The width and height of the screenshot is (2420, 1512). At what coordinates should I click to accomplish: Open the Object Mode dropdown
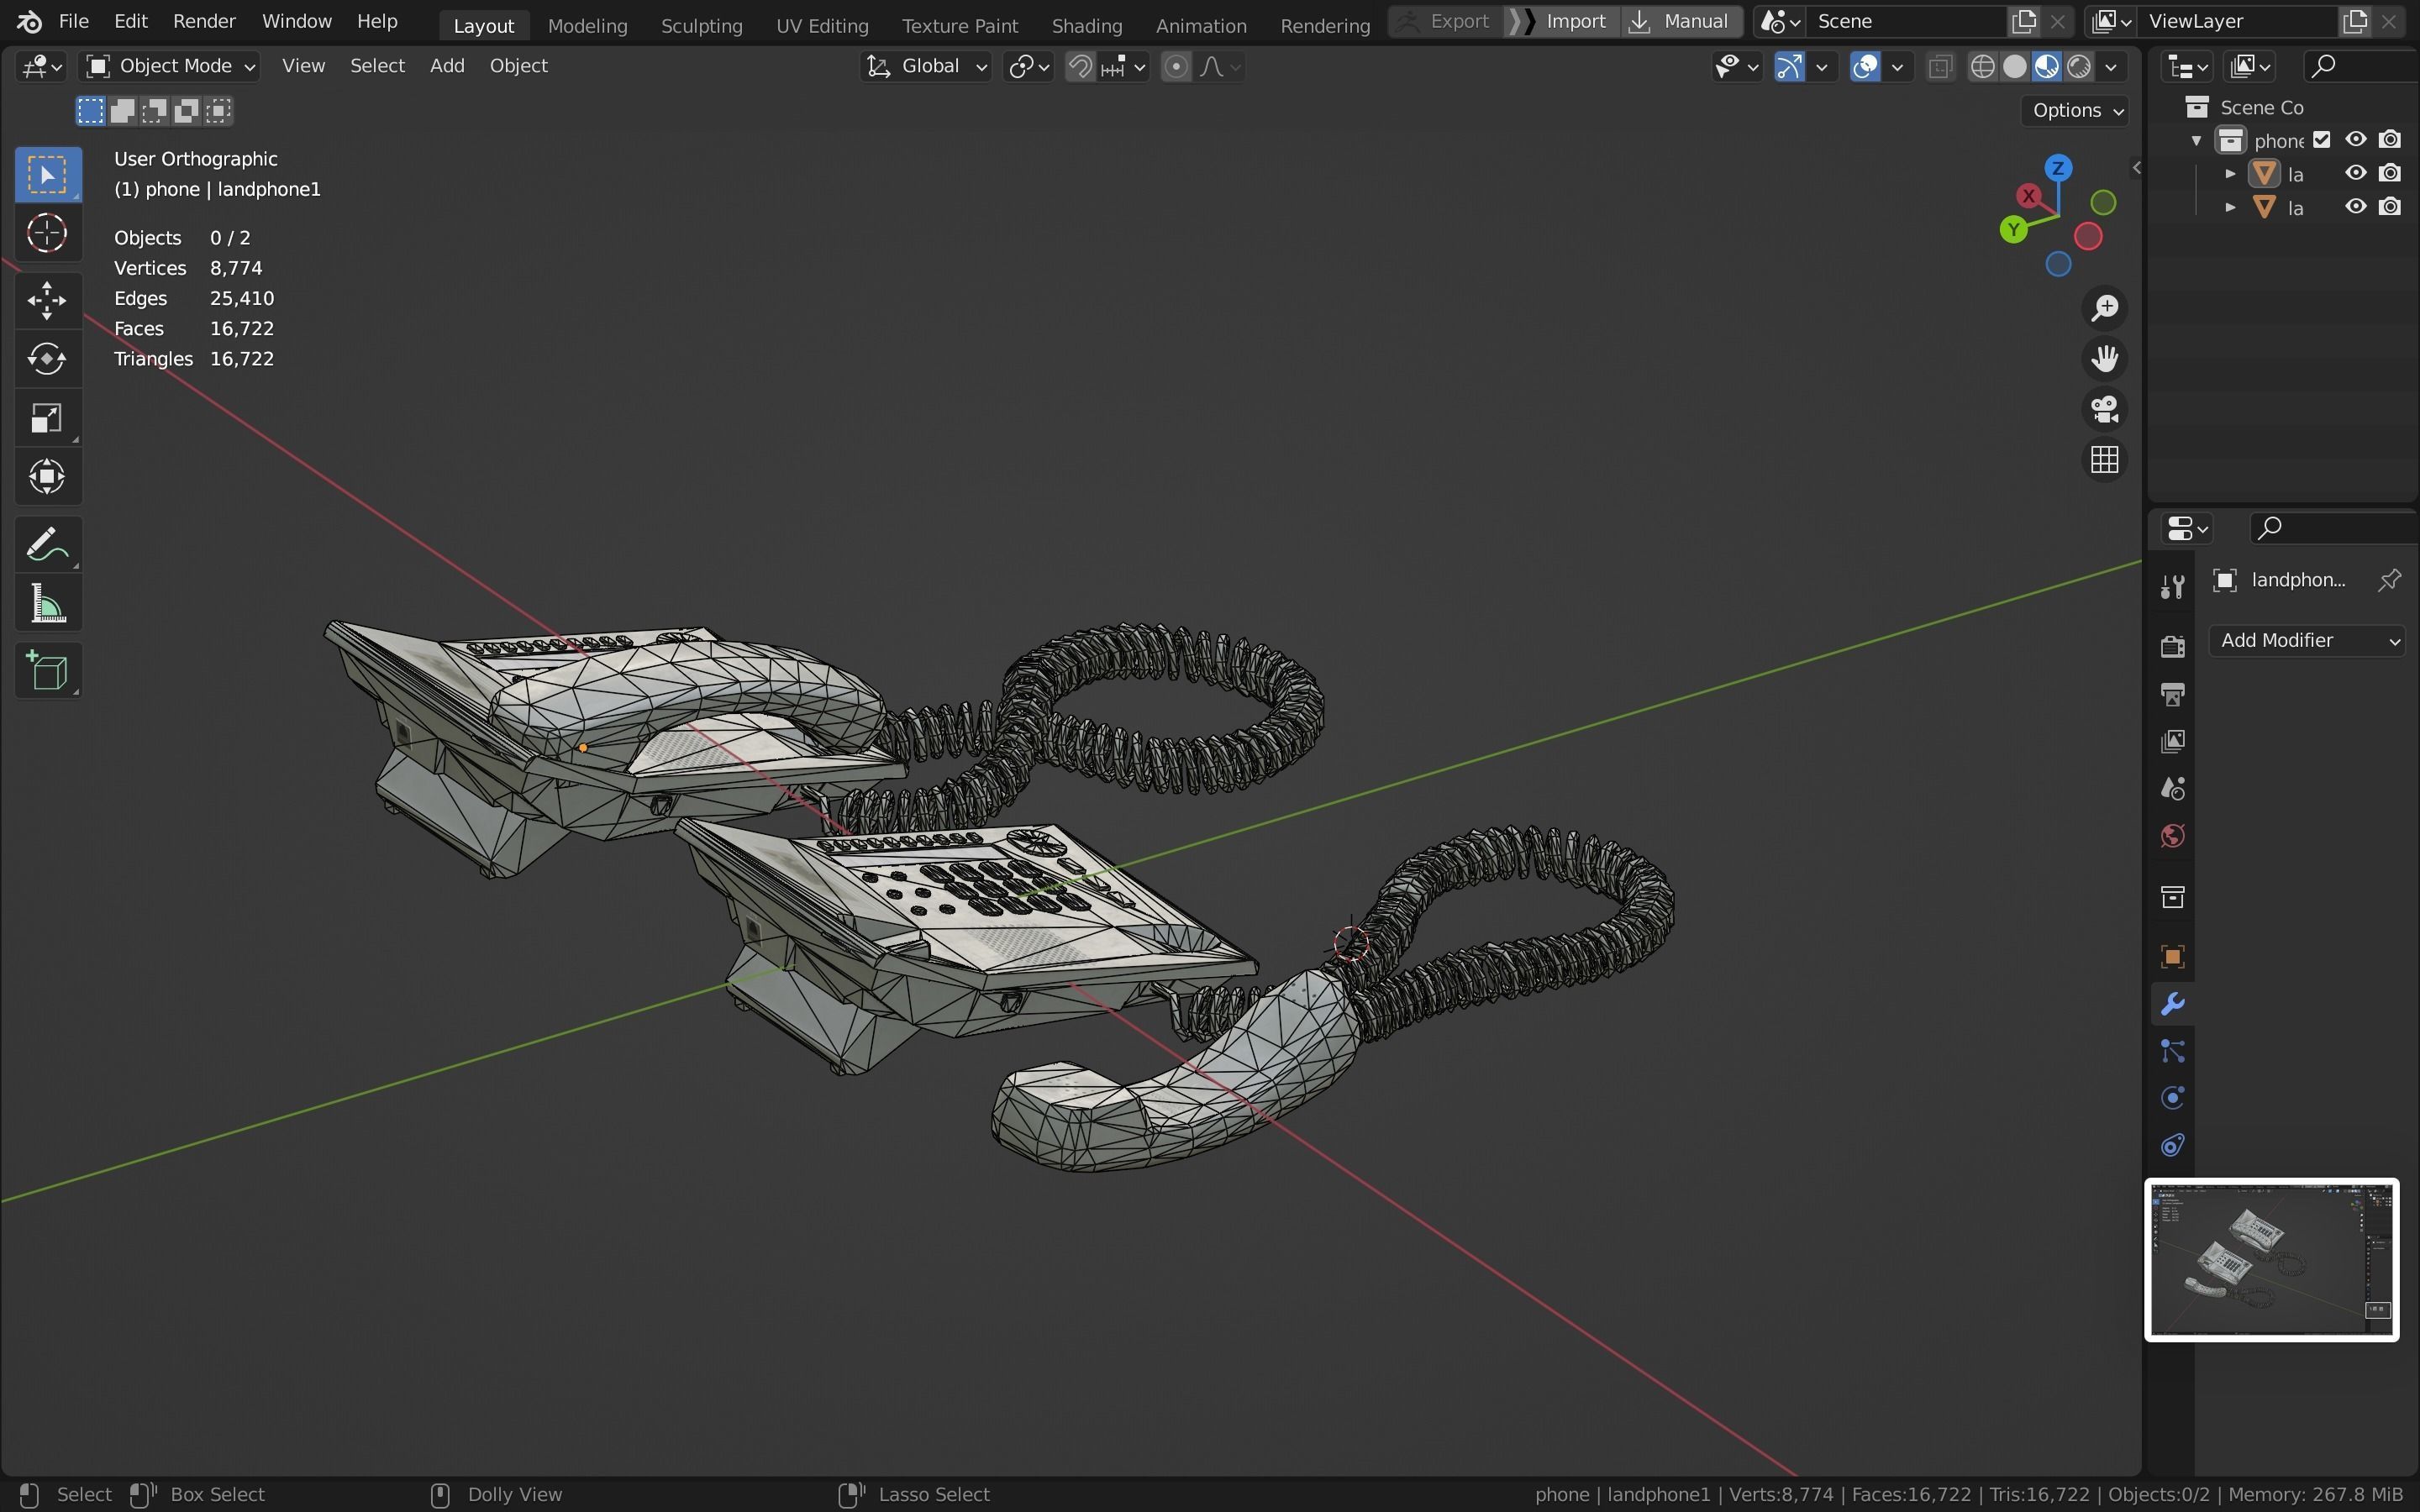click(170, 67)
